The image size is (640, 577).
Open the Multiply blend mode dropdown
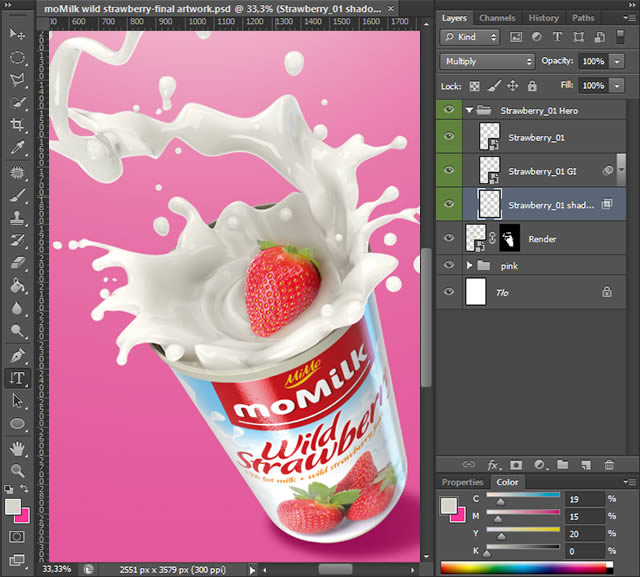point(487,61)
